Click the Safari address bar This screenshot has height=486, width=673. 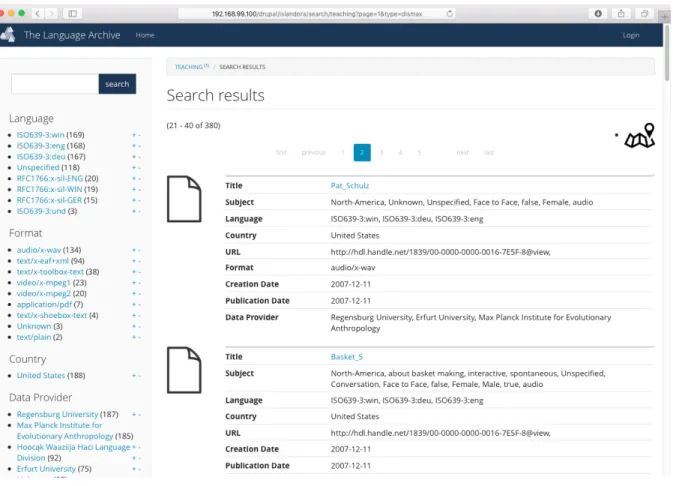point(317,14)
